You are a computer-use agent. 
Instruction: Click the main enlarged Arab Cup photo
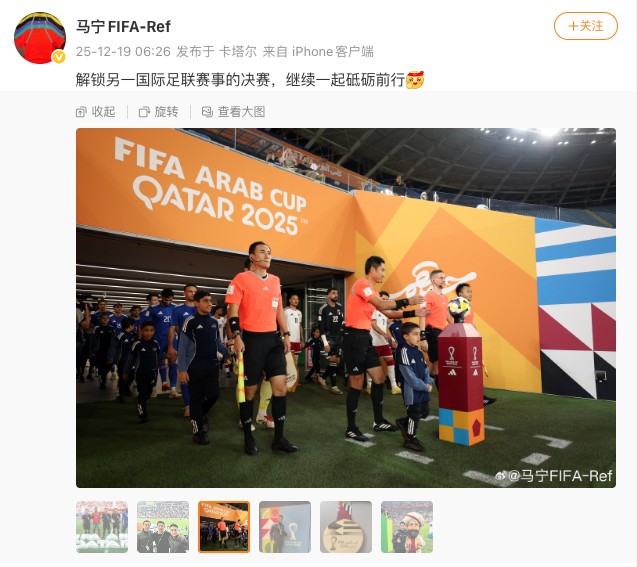coord(346,308)
